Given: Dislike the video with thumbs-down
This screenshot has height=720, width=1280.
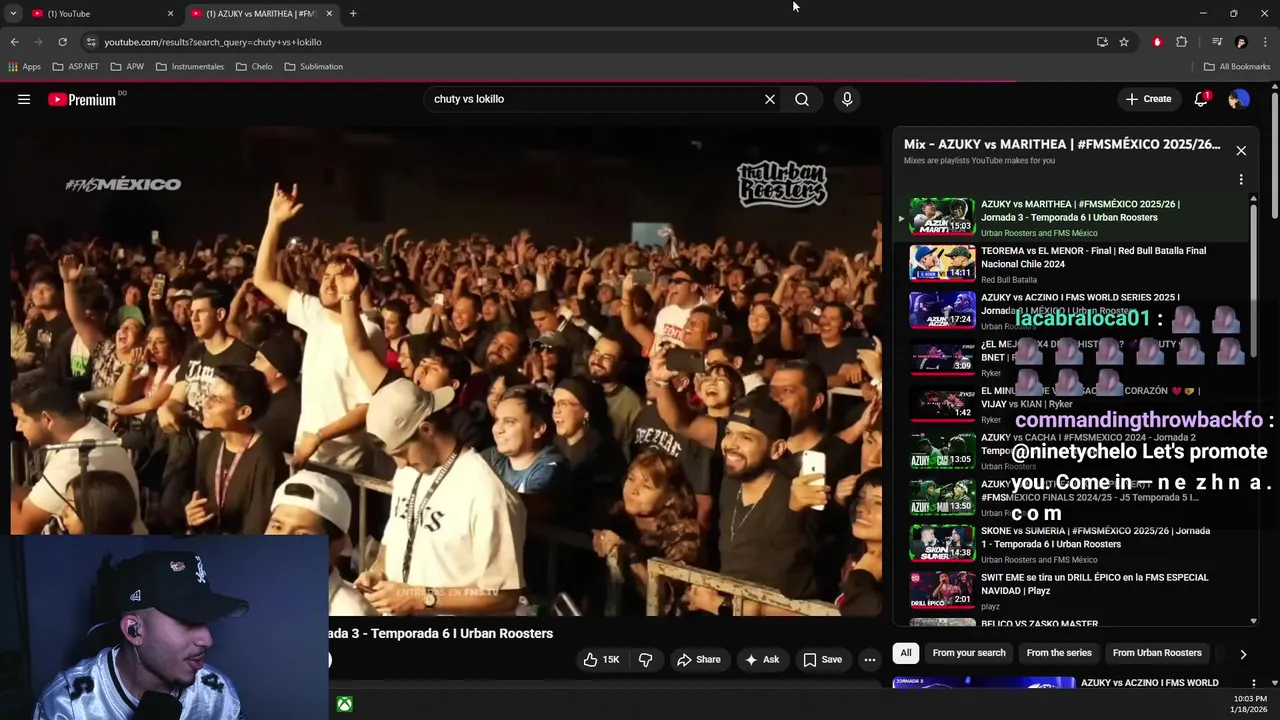Looking at the screenshot, I should click(646, 660).
